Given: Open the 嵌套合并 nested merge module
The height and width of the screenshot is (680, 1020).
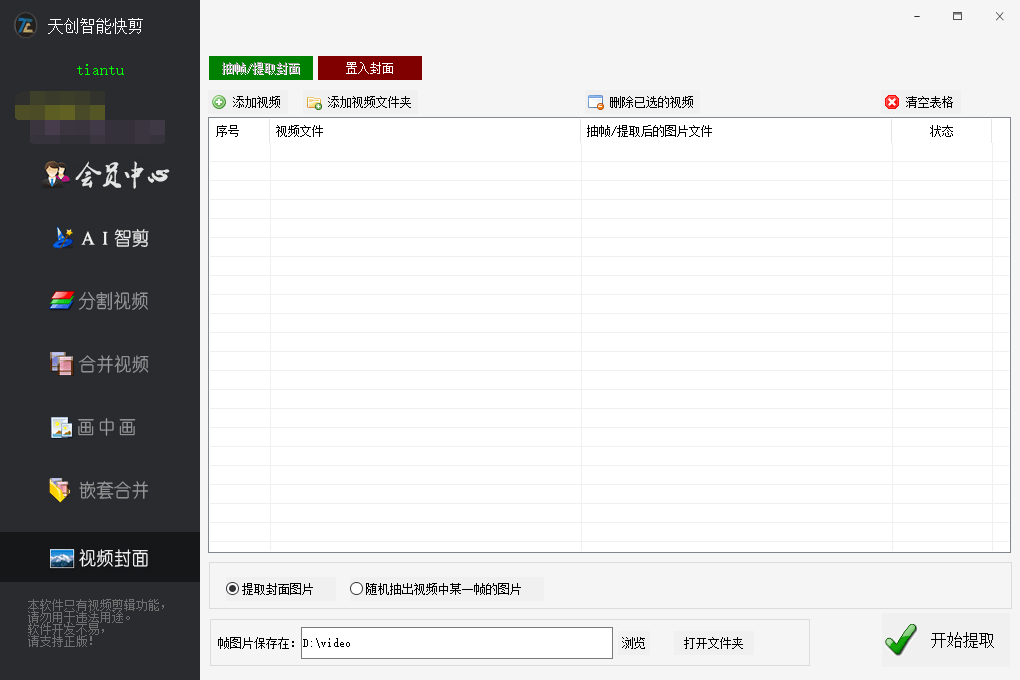Looking at the screenshot, I should 100,490.
